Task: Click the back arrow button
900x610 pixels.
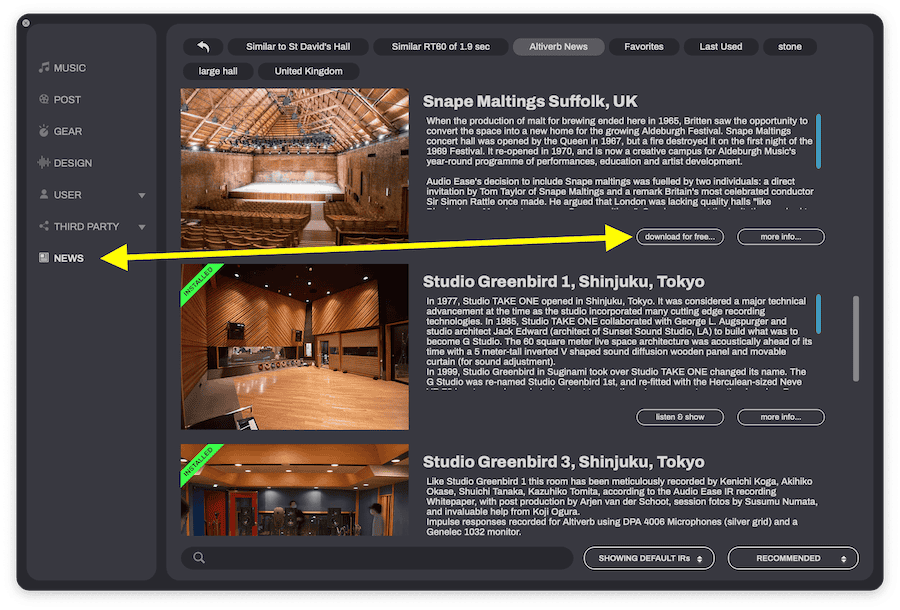Action: pyautogui.click(x=204, y=46)
